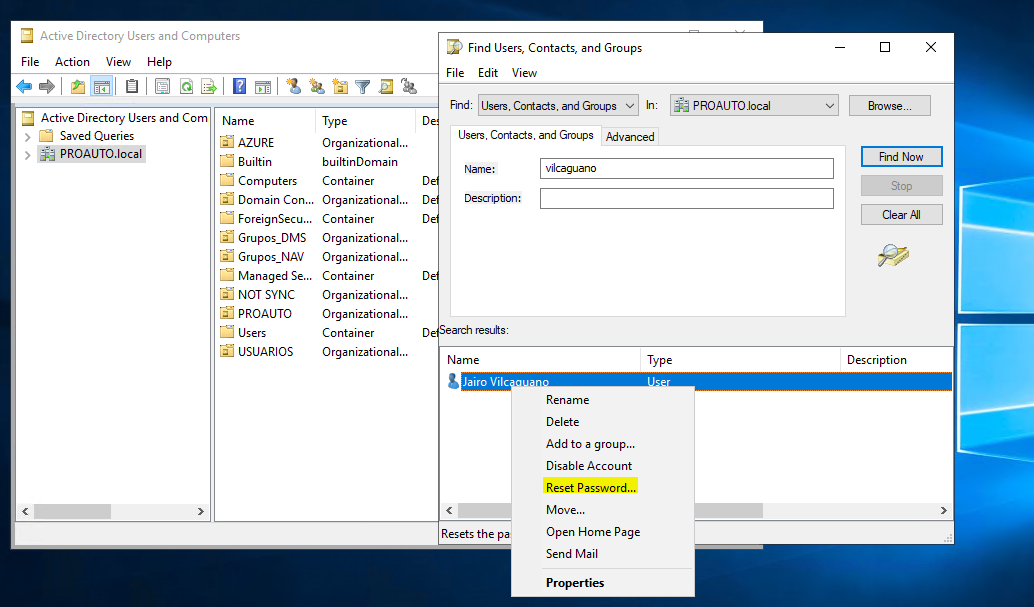Click the Builtin folder icon
Viewport: 1034px width, 607px height.
227,161
